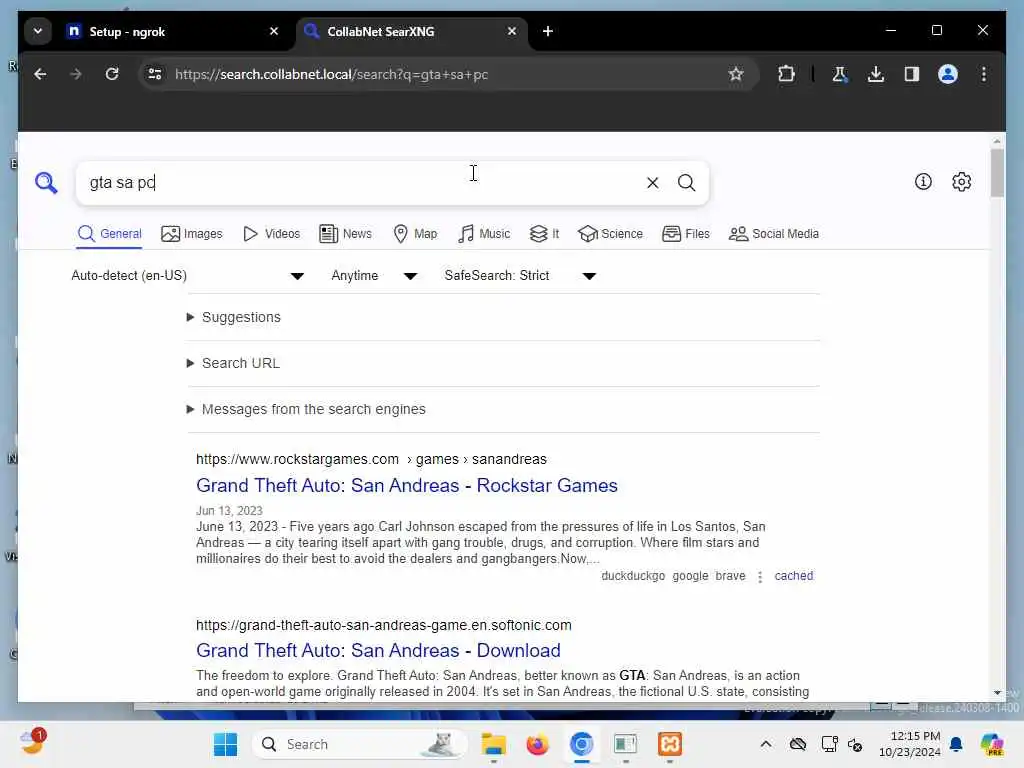Open the preferences gear icon
Image resolution: width=1024 pixels, height=768 pixels.
(x=961, y=182)
